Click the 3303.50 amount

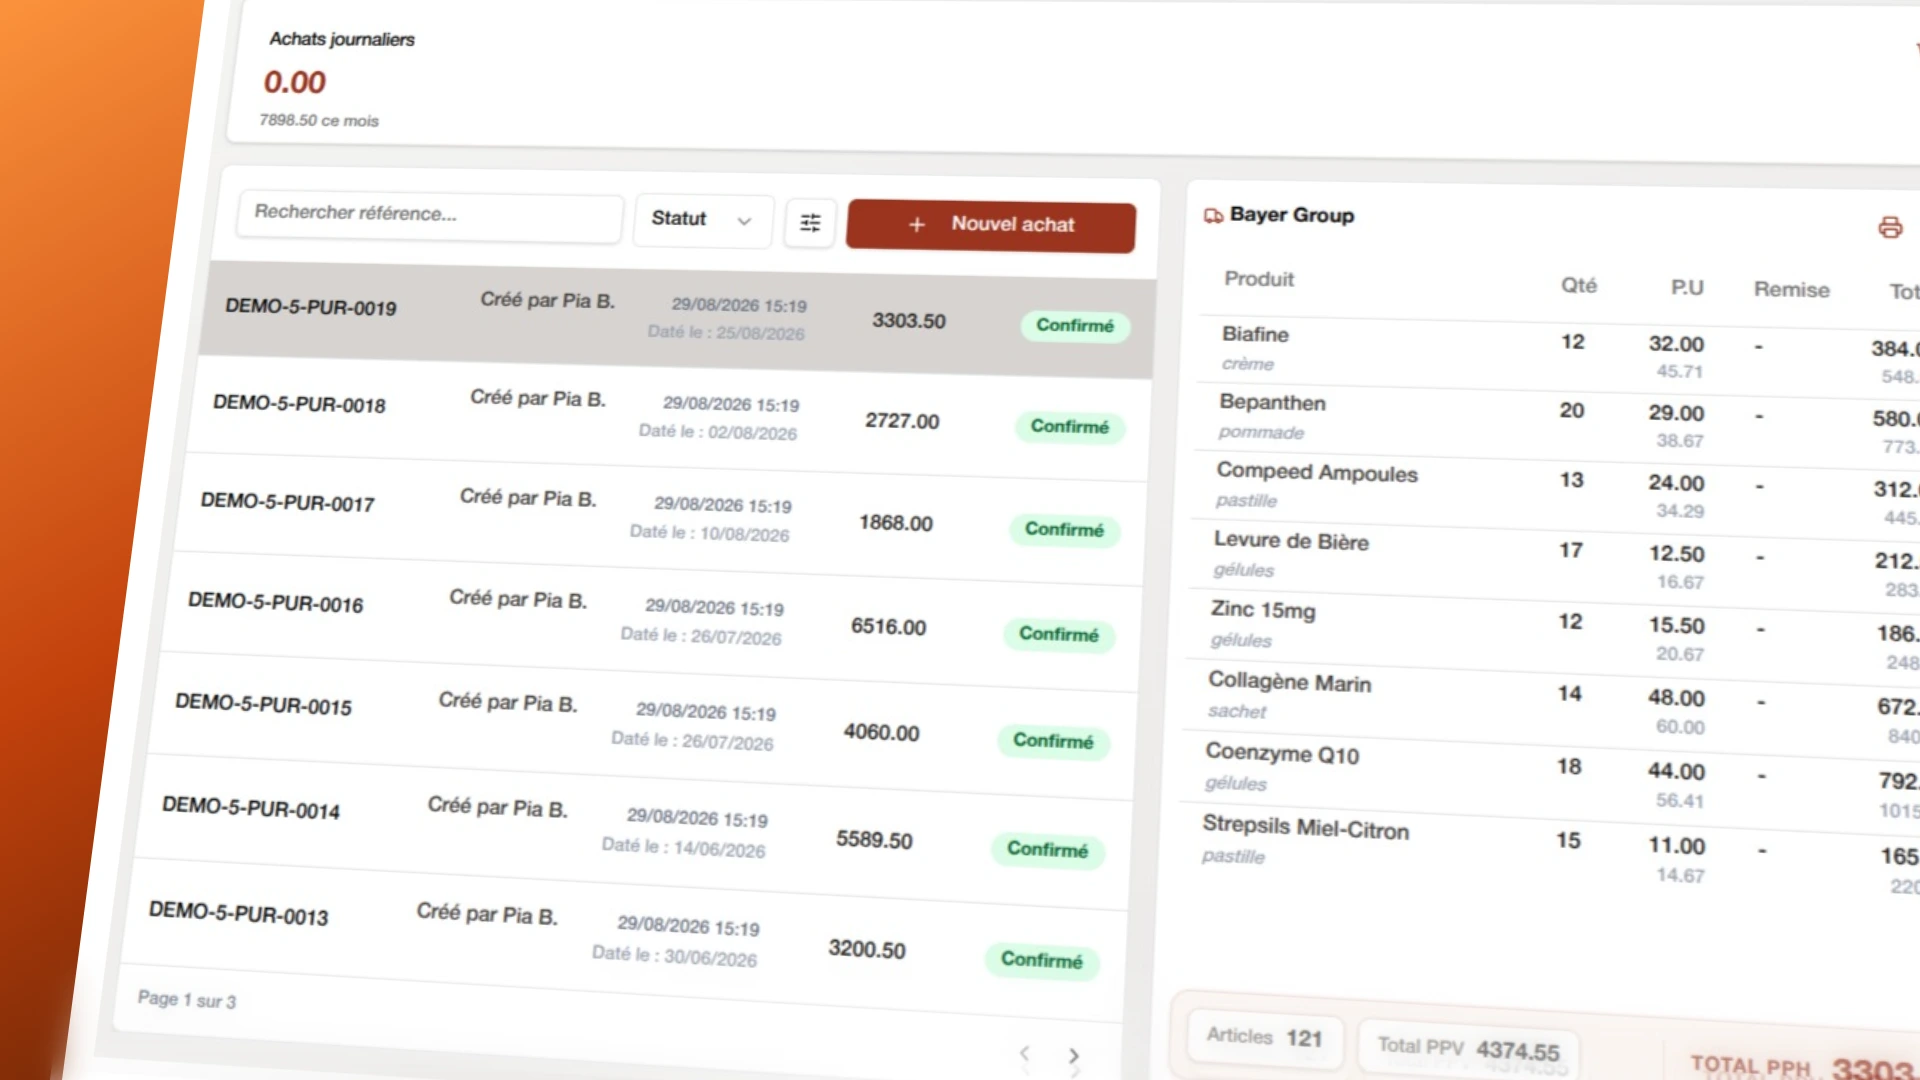tap(908, 321)
